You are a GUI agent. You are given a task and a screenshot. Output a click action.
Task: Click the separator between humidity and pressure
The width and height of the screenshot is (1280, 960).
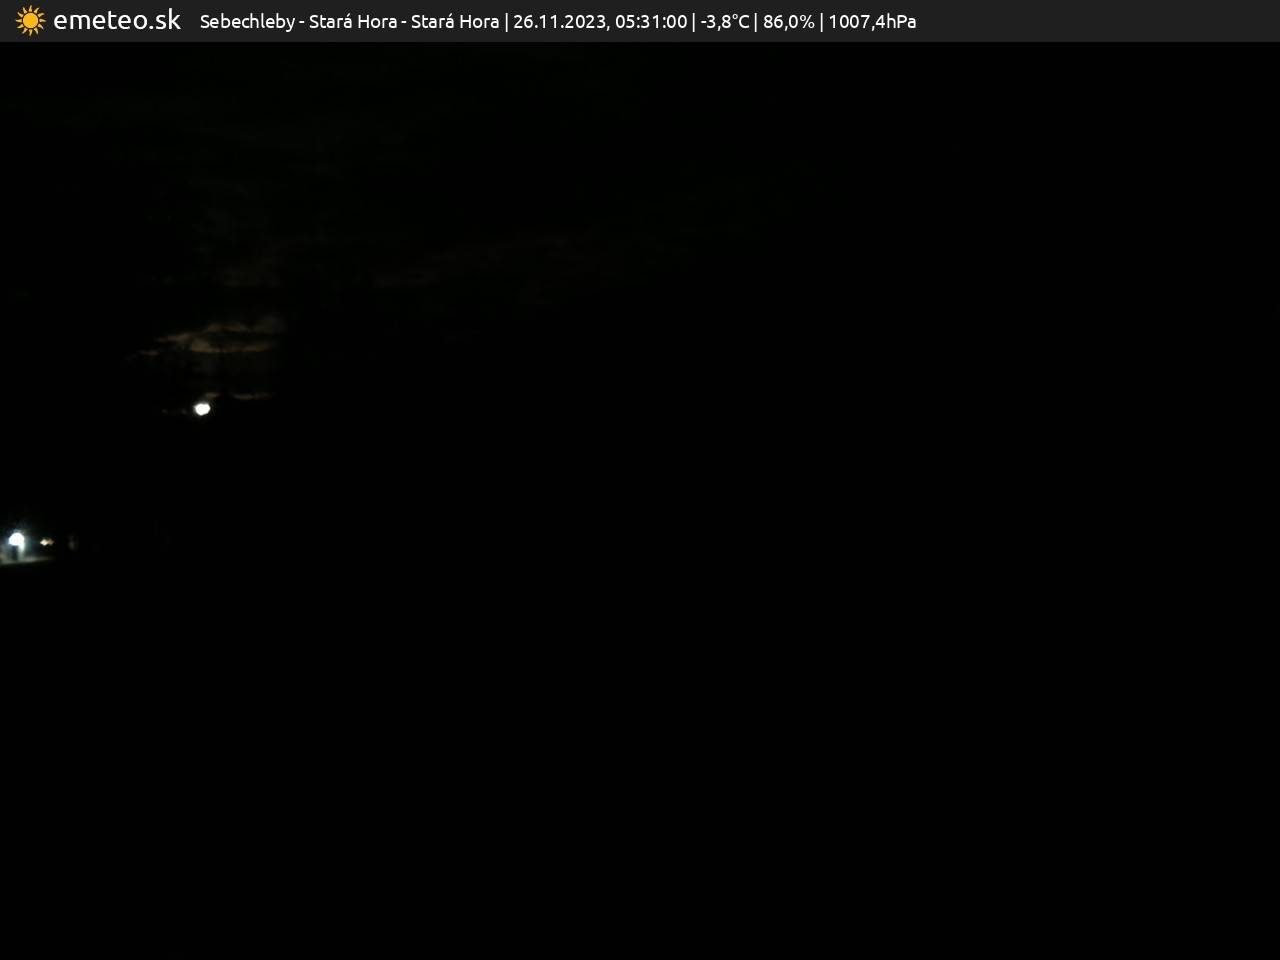tap(821, 22)
